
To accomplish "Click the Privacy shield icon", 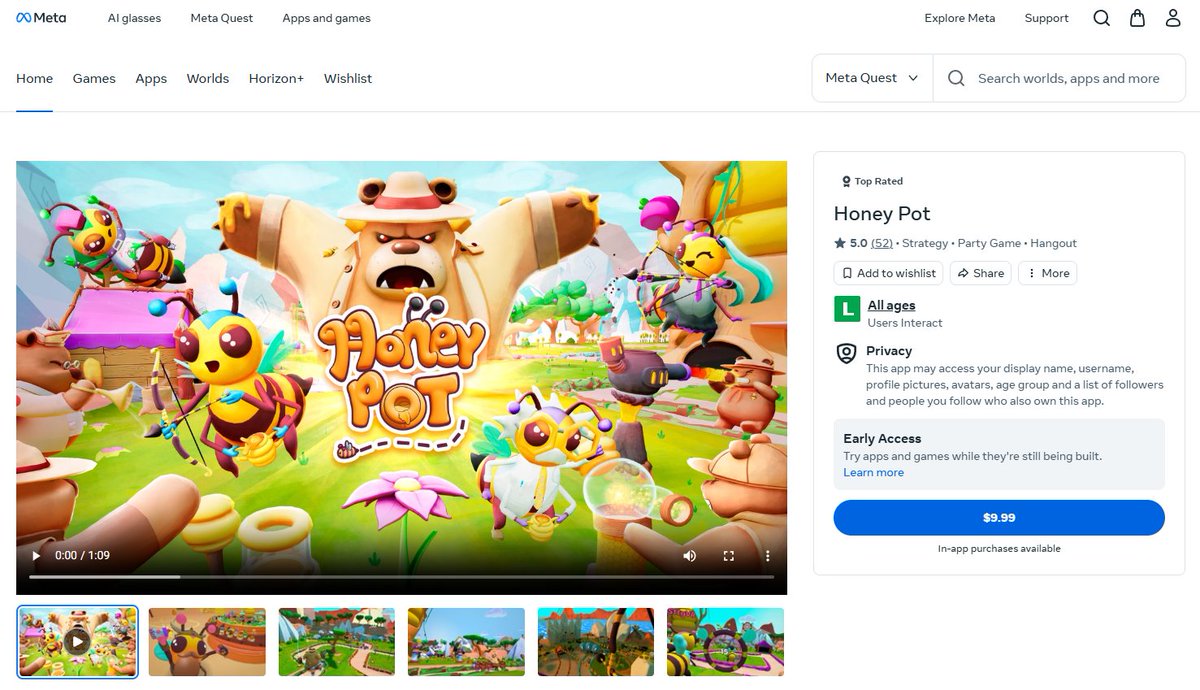I will pos(847,353).
